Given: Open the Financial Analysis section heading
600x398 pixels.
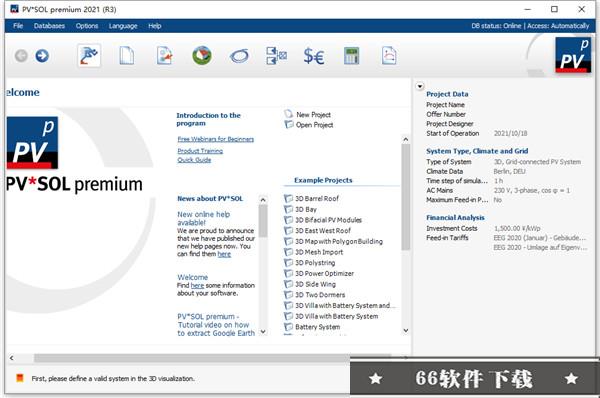Looking at the screenshot, I should (455, 217).
